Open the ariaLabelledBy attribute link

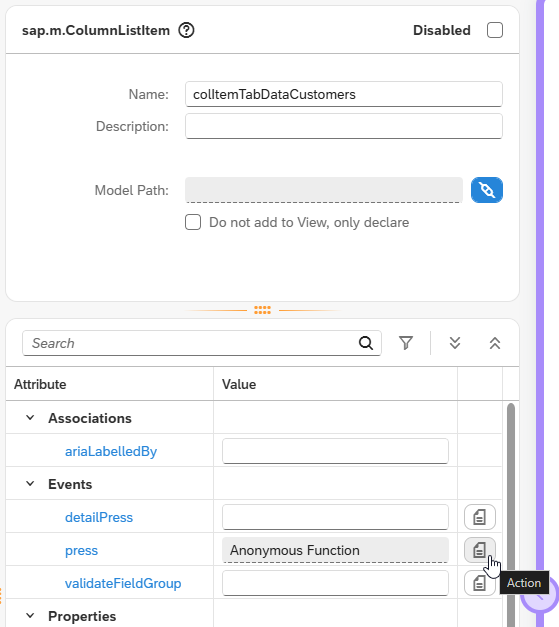[111, 451]
